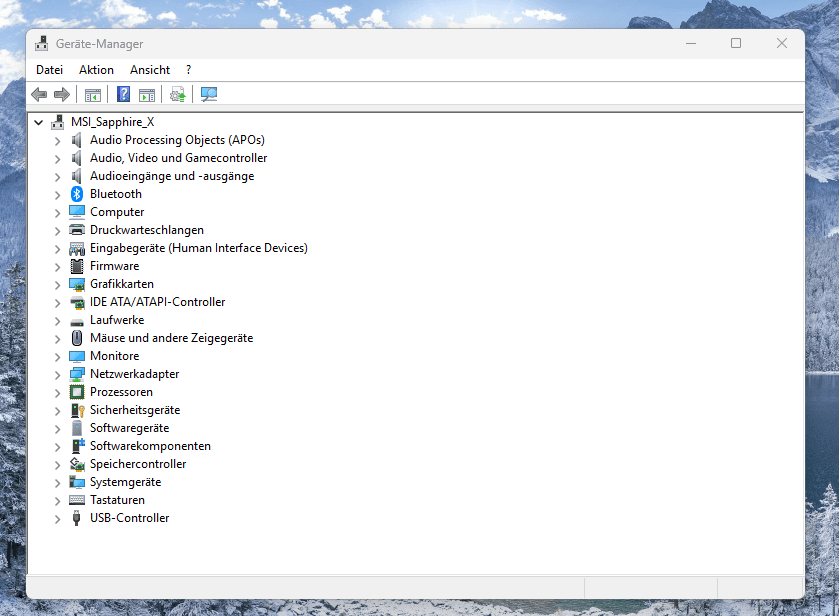Click the Tastaturen keyboard icon
Image resolution: width=839 pixels, height=616 pixels.
(x=77, y=500)
